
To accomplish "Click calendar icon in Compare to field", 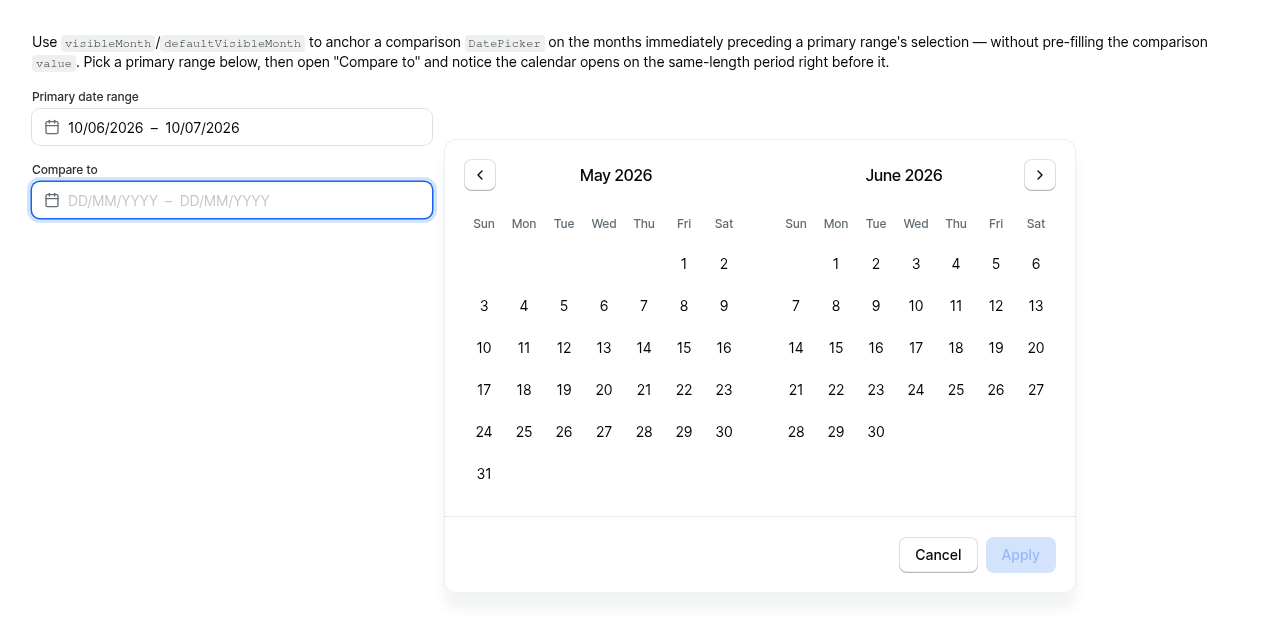I will (x=52, y=200).
